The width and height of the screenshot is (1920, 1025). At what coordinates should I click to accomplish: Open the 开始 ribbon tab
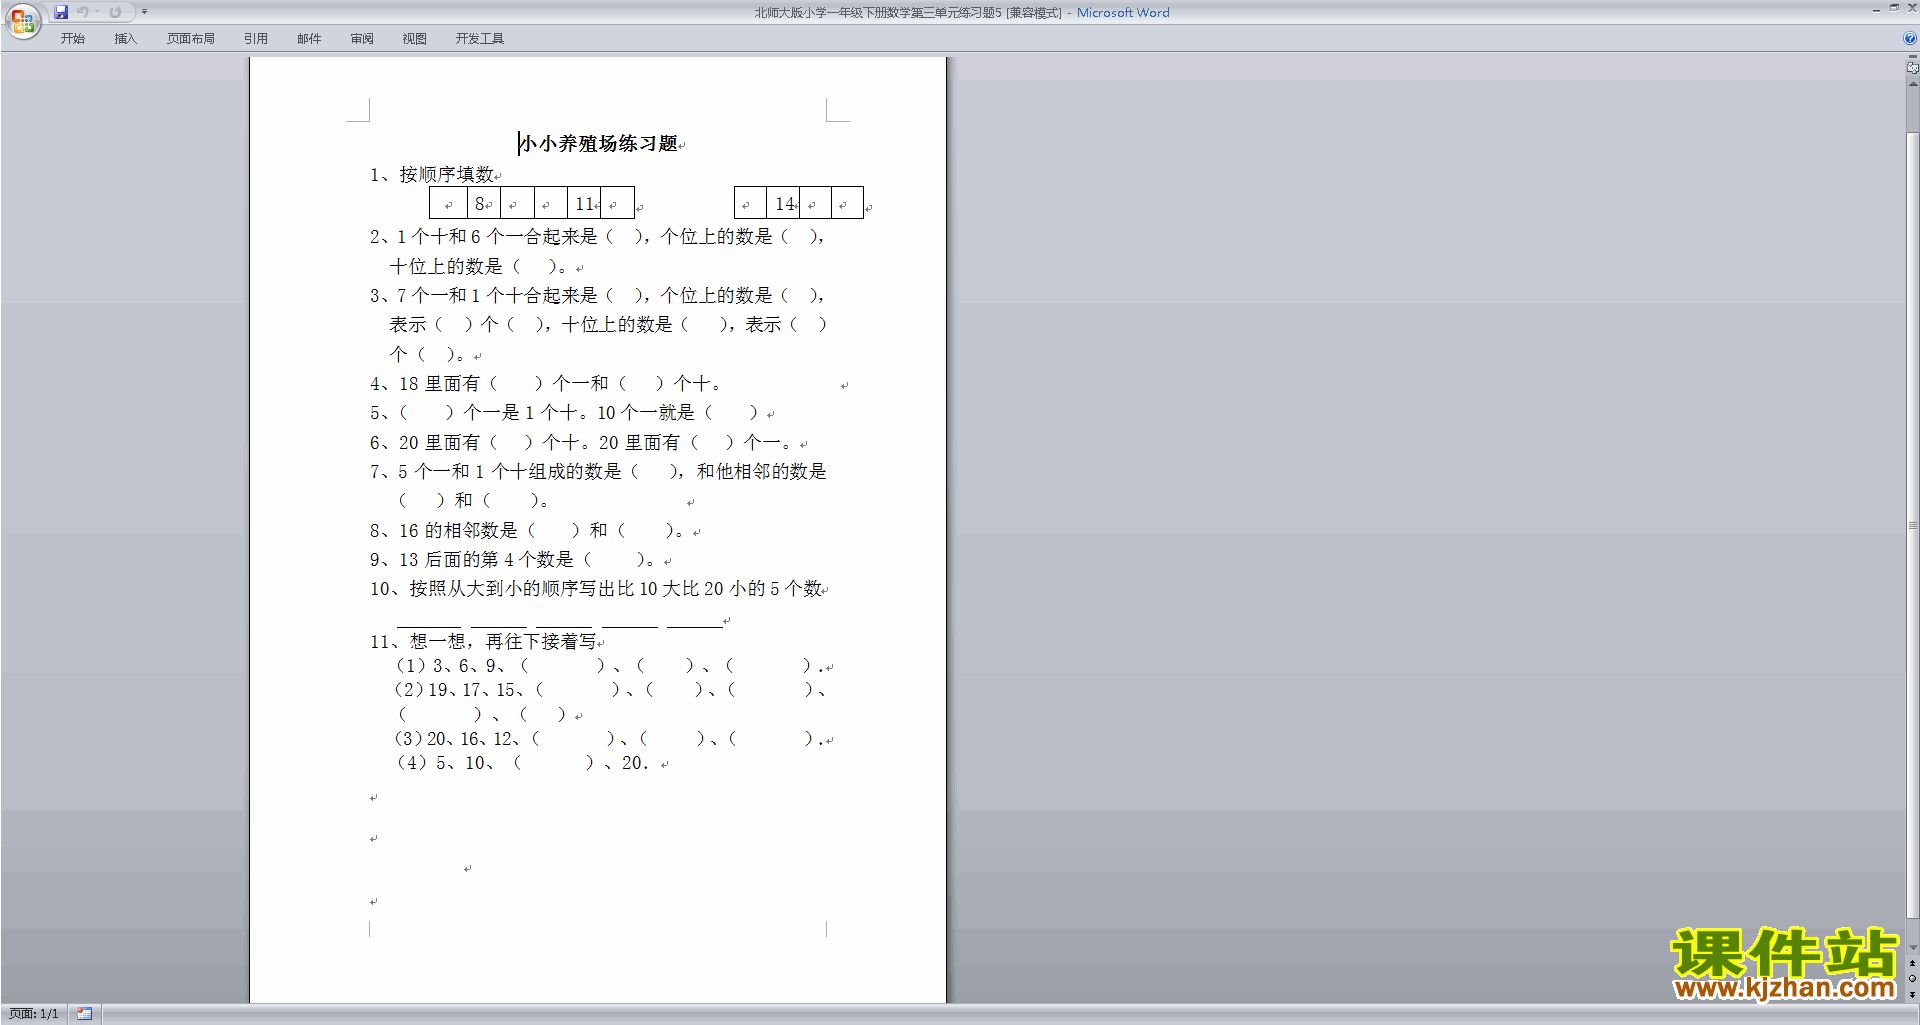coord(73,39)
